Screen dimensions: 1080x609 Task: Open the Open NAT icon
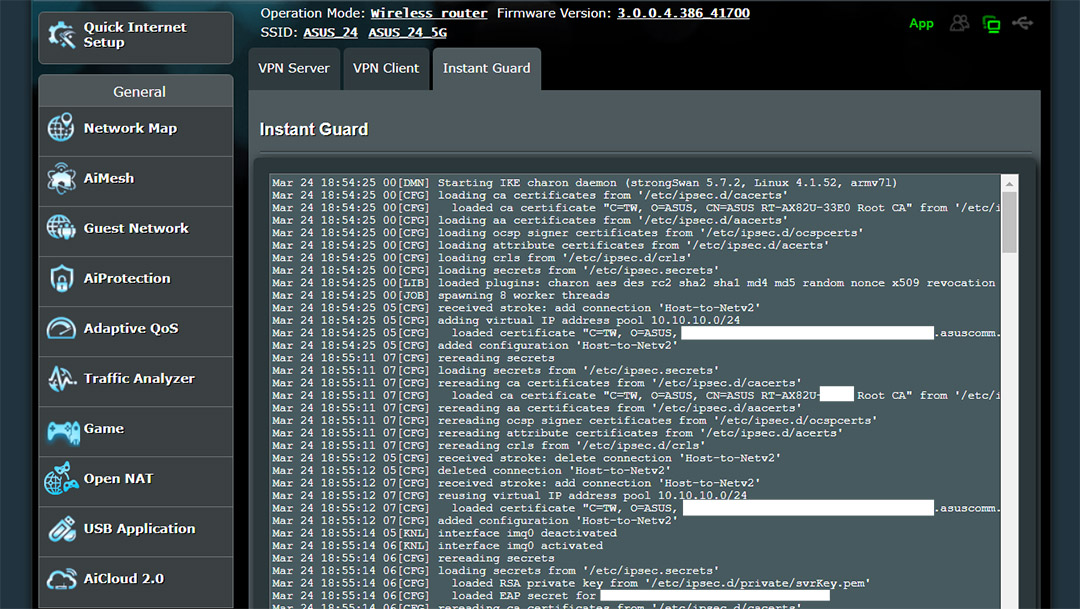tap(61, 479)
